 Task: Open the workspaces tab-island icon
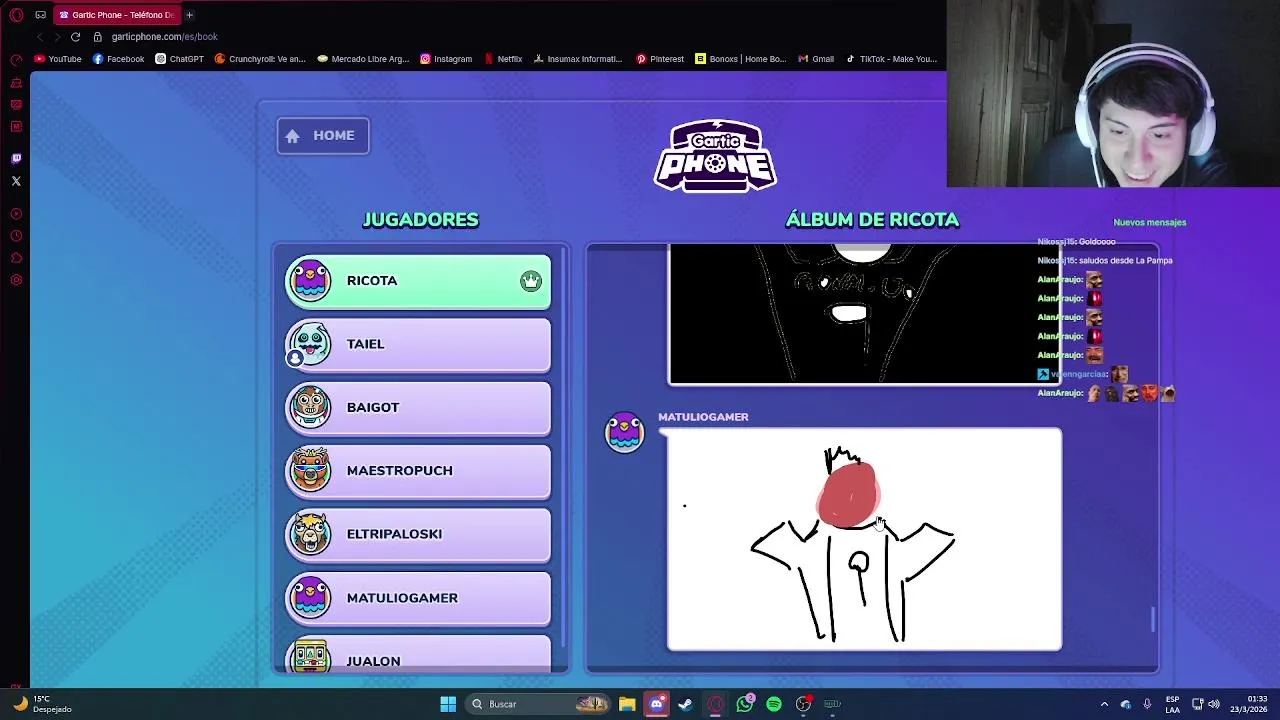click(x=41, y=15)
